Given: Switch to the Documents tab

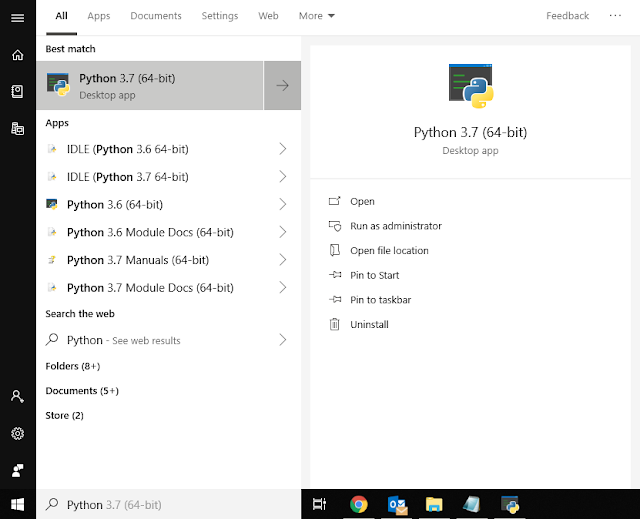Looking at the screenshot, I should (156, 16).
